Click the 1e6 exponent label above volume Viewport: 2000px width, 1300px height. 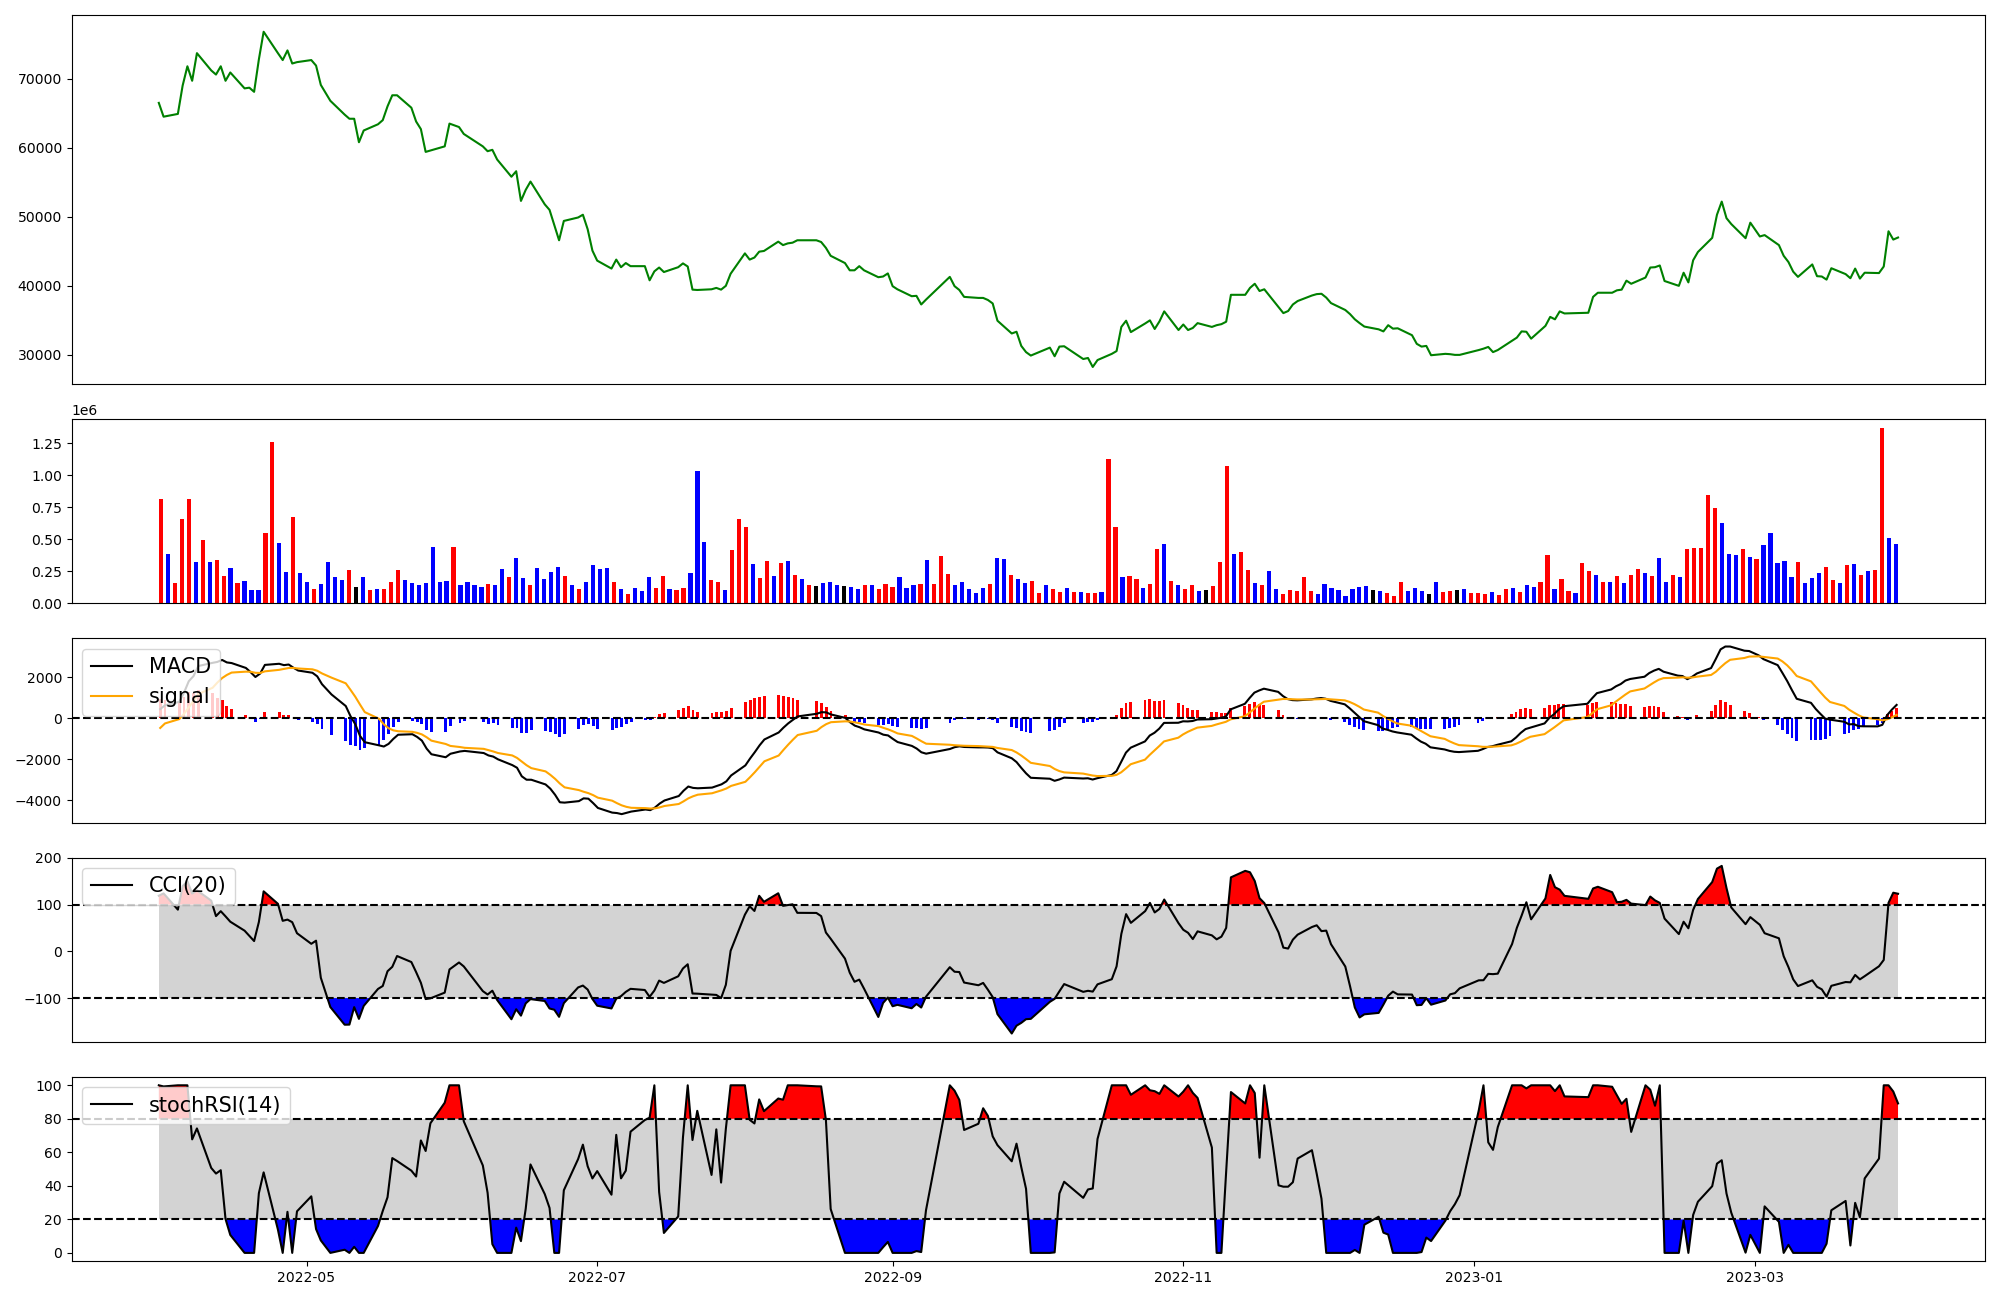85,410
